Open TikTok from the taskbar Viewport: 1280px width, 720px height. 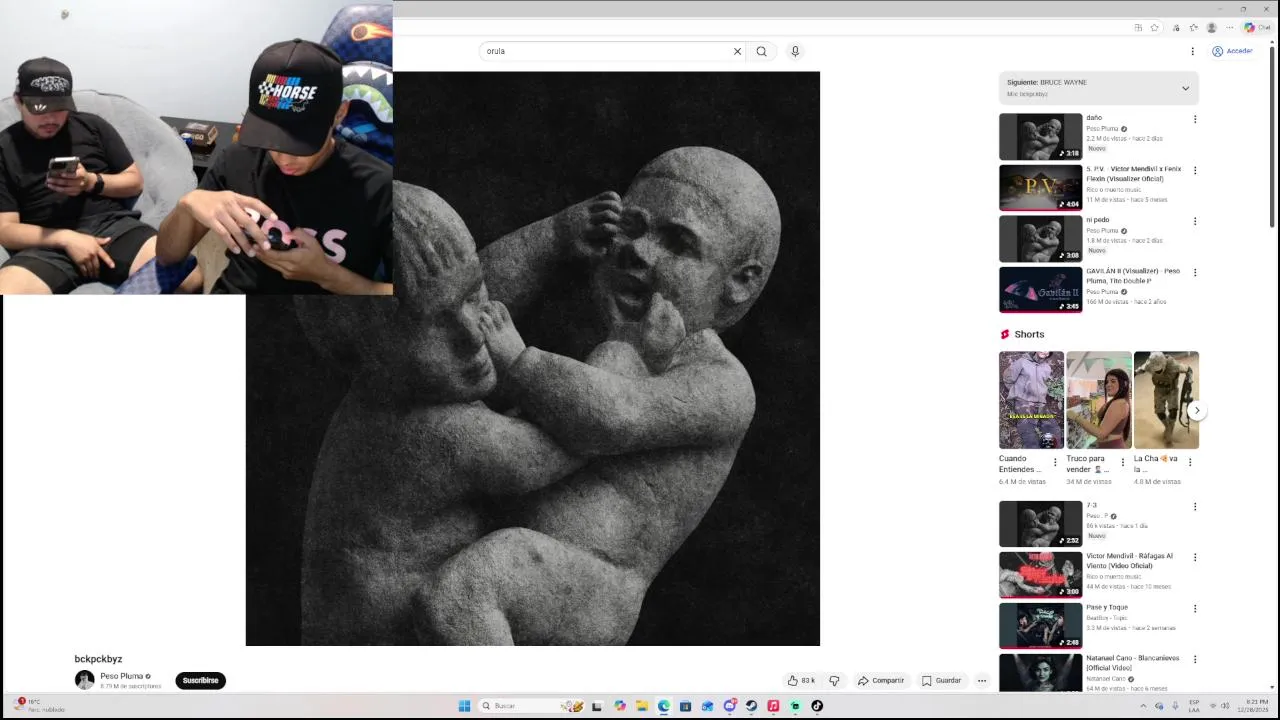(x=817, y=706)
